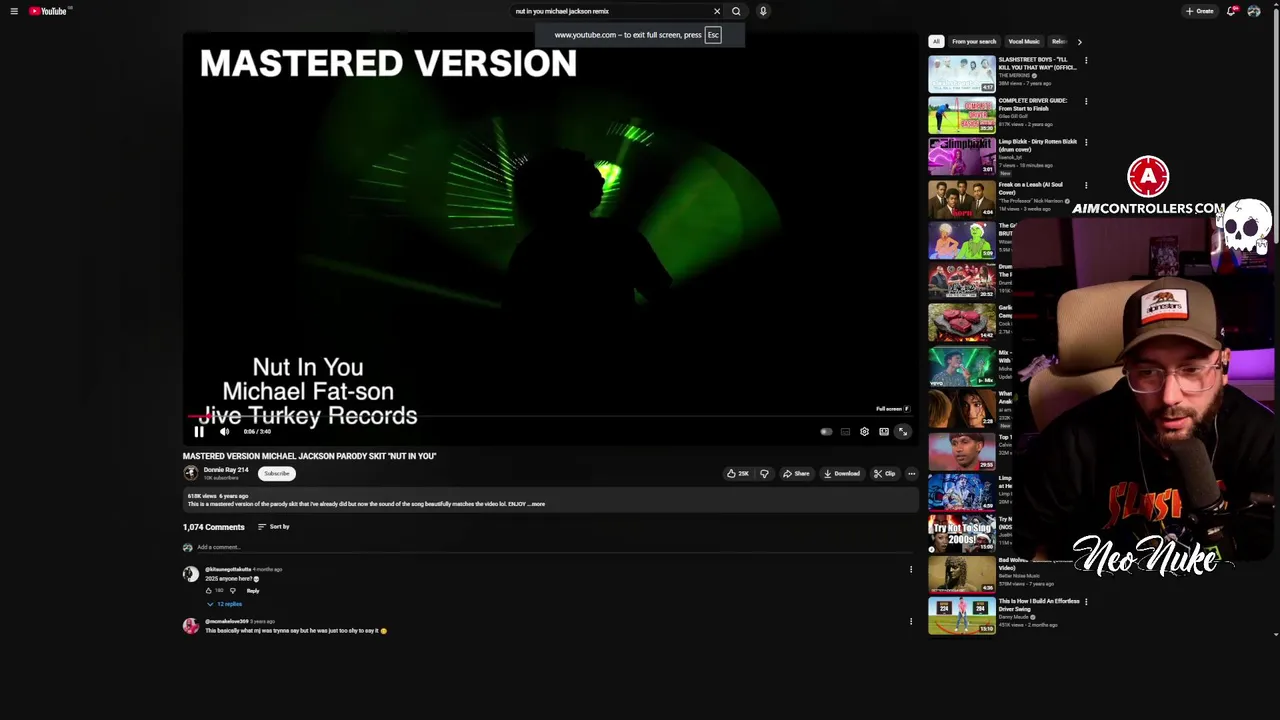The width and height of the screenshot is (1280, 720).
Task: Switch to theater mode
Action: tap(884, 432)
